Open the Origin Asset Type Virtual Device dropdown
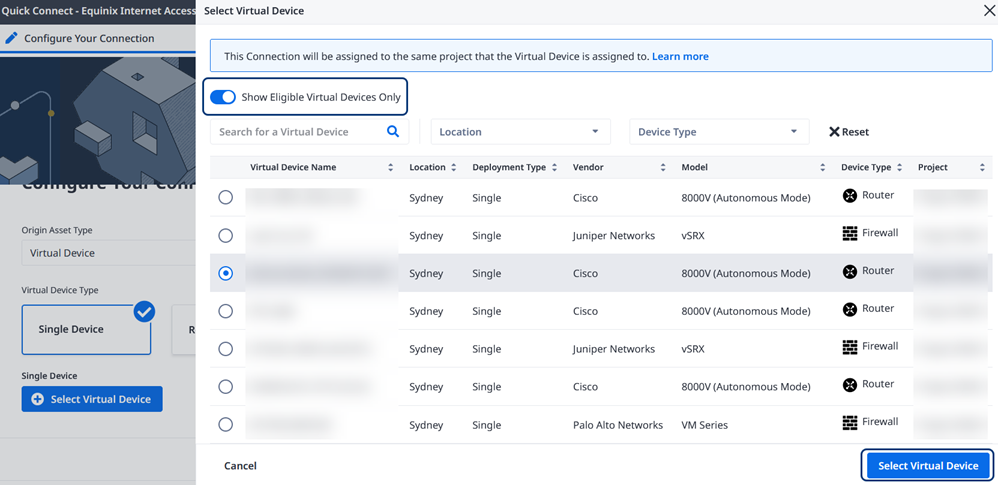The image size is (998, 485). pyautogui.click(x=108, y=253)
